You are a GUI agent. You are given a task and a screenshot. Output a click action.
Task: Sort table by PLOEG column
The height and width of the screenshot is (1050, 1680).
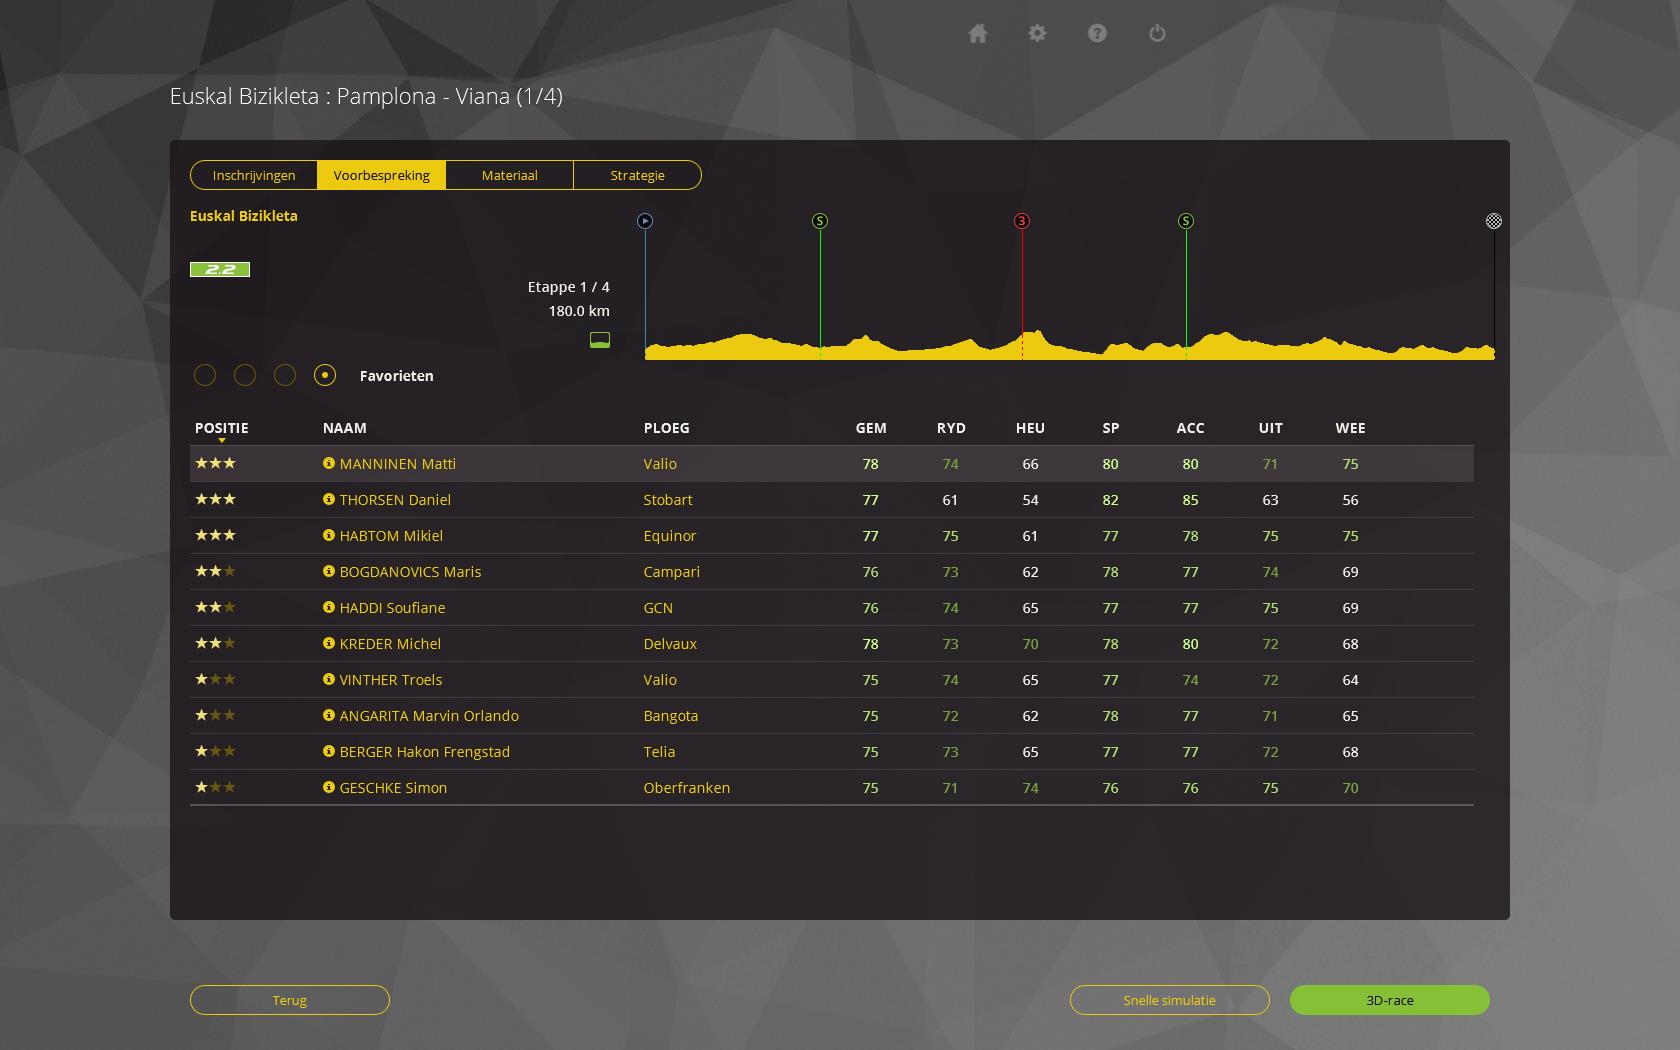click(666, 428)
